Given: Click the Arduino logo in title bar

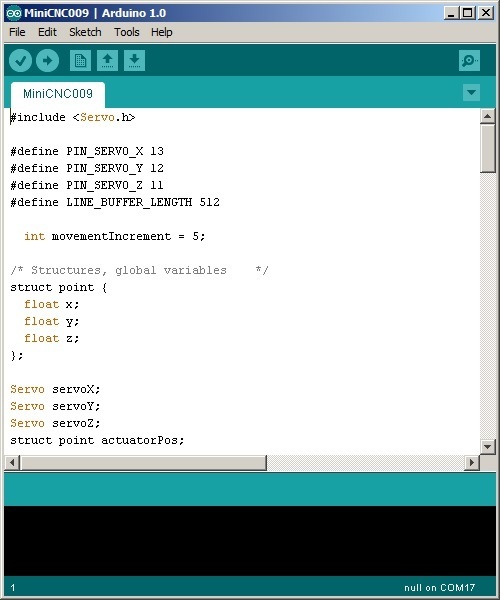Looking at the screenshot, I should (14, 13).
